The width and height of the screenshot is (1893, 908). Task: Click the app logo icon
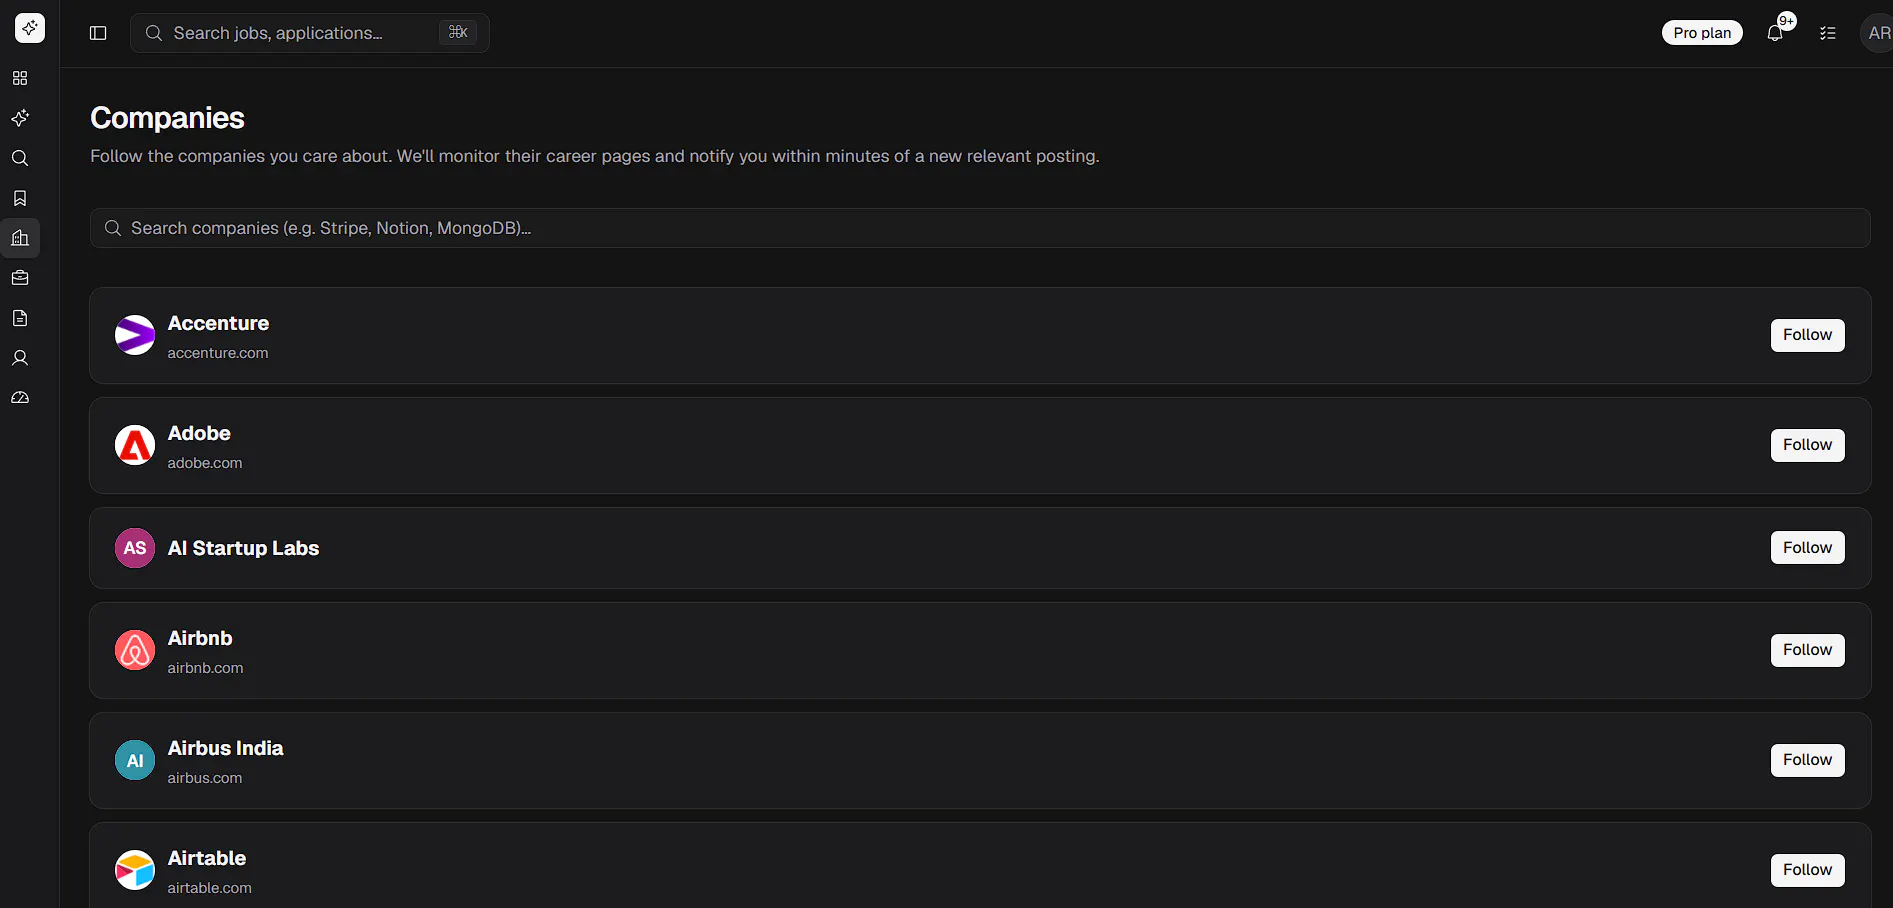point(30,28)
